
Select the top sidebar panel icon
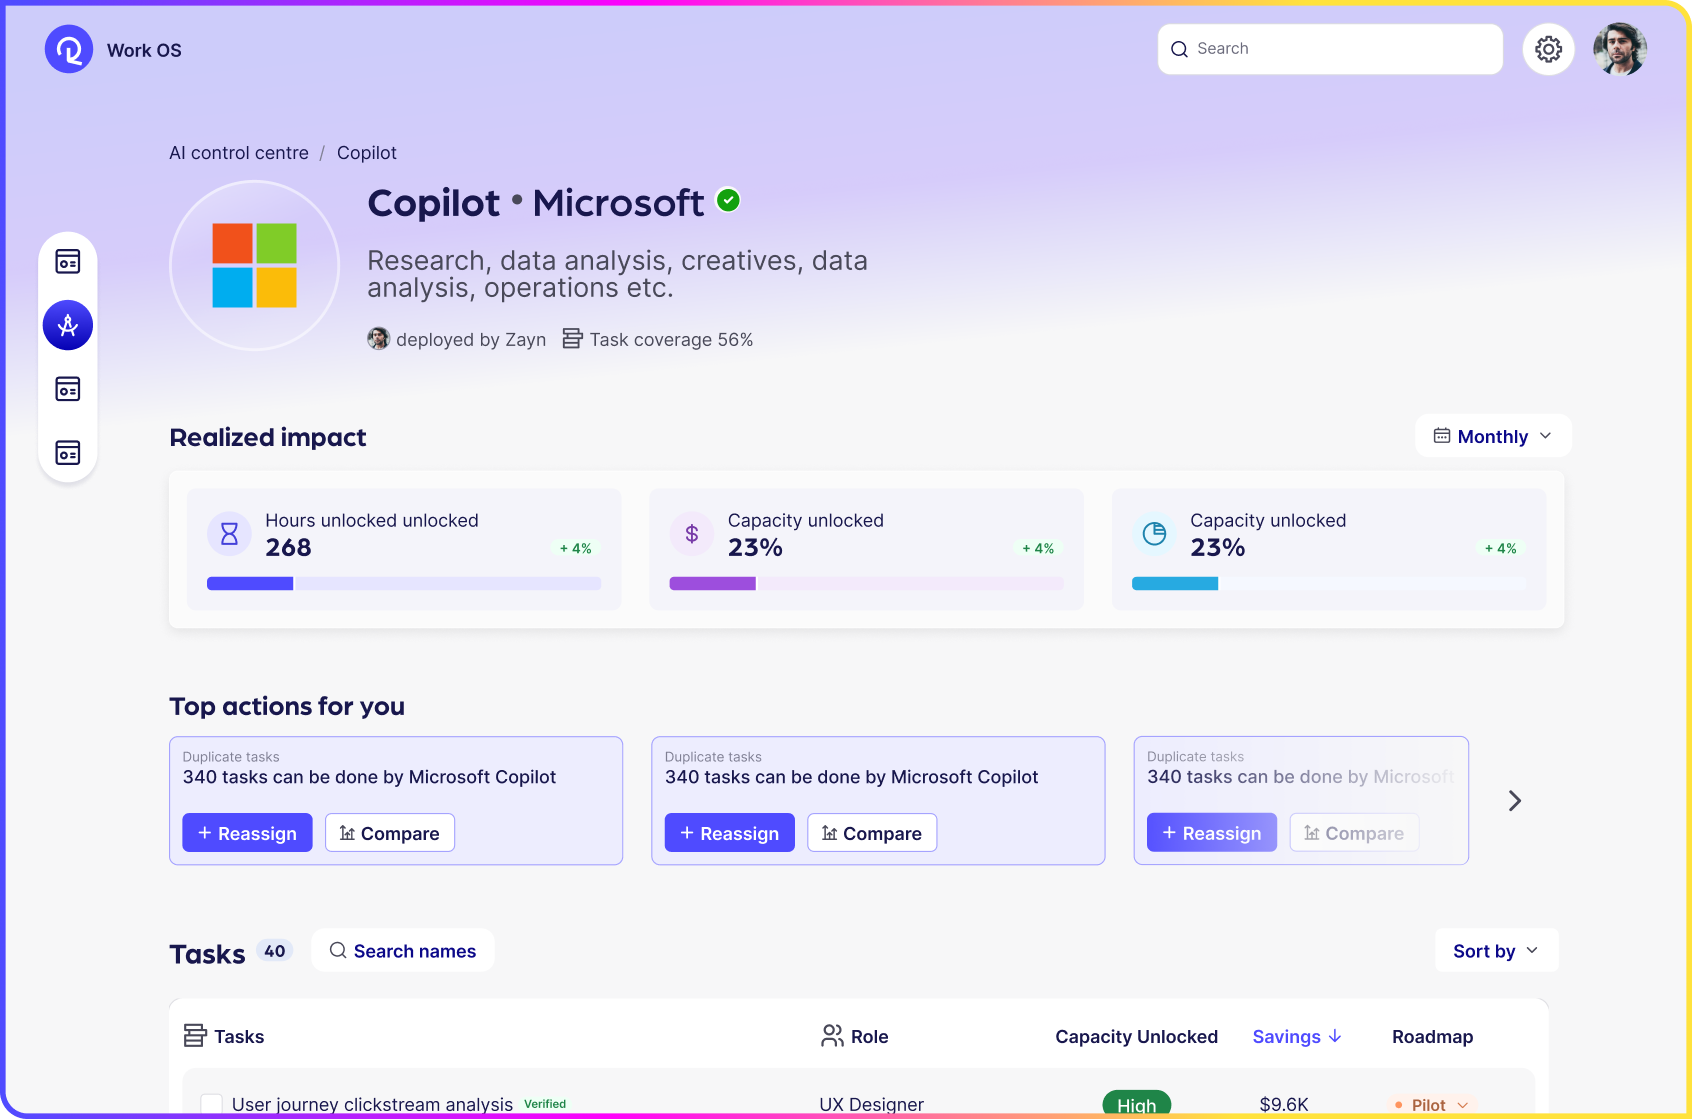coord(68,262)
